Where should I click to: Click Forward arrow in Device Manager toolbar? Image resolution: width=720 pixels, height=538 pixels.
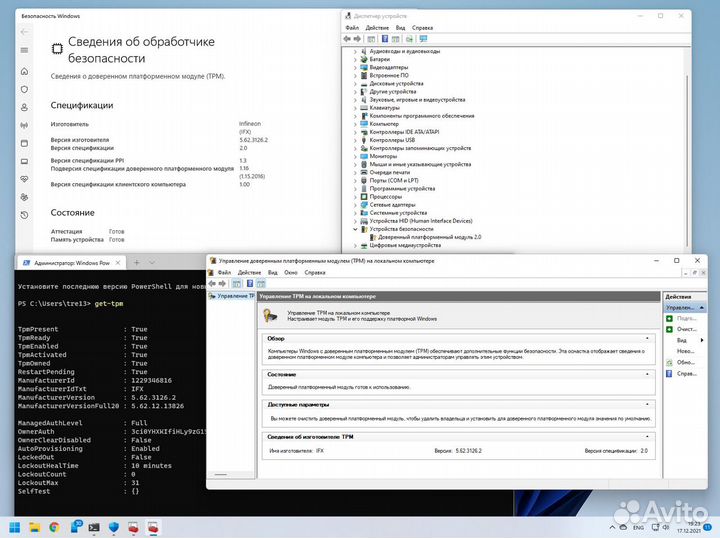tap(357, 39)
